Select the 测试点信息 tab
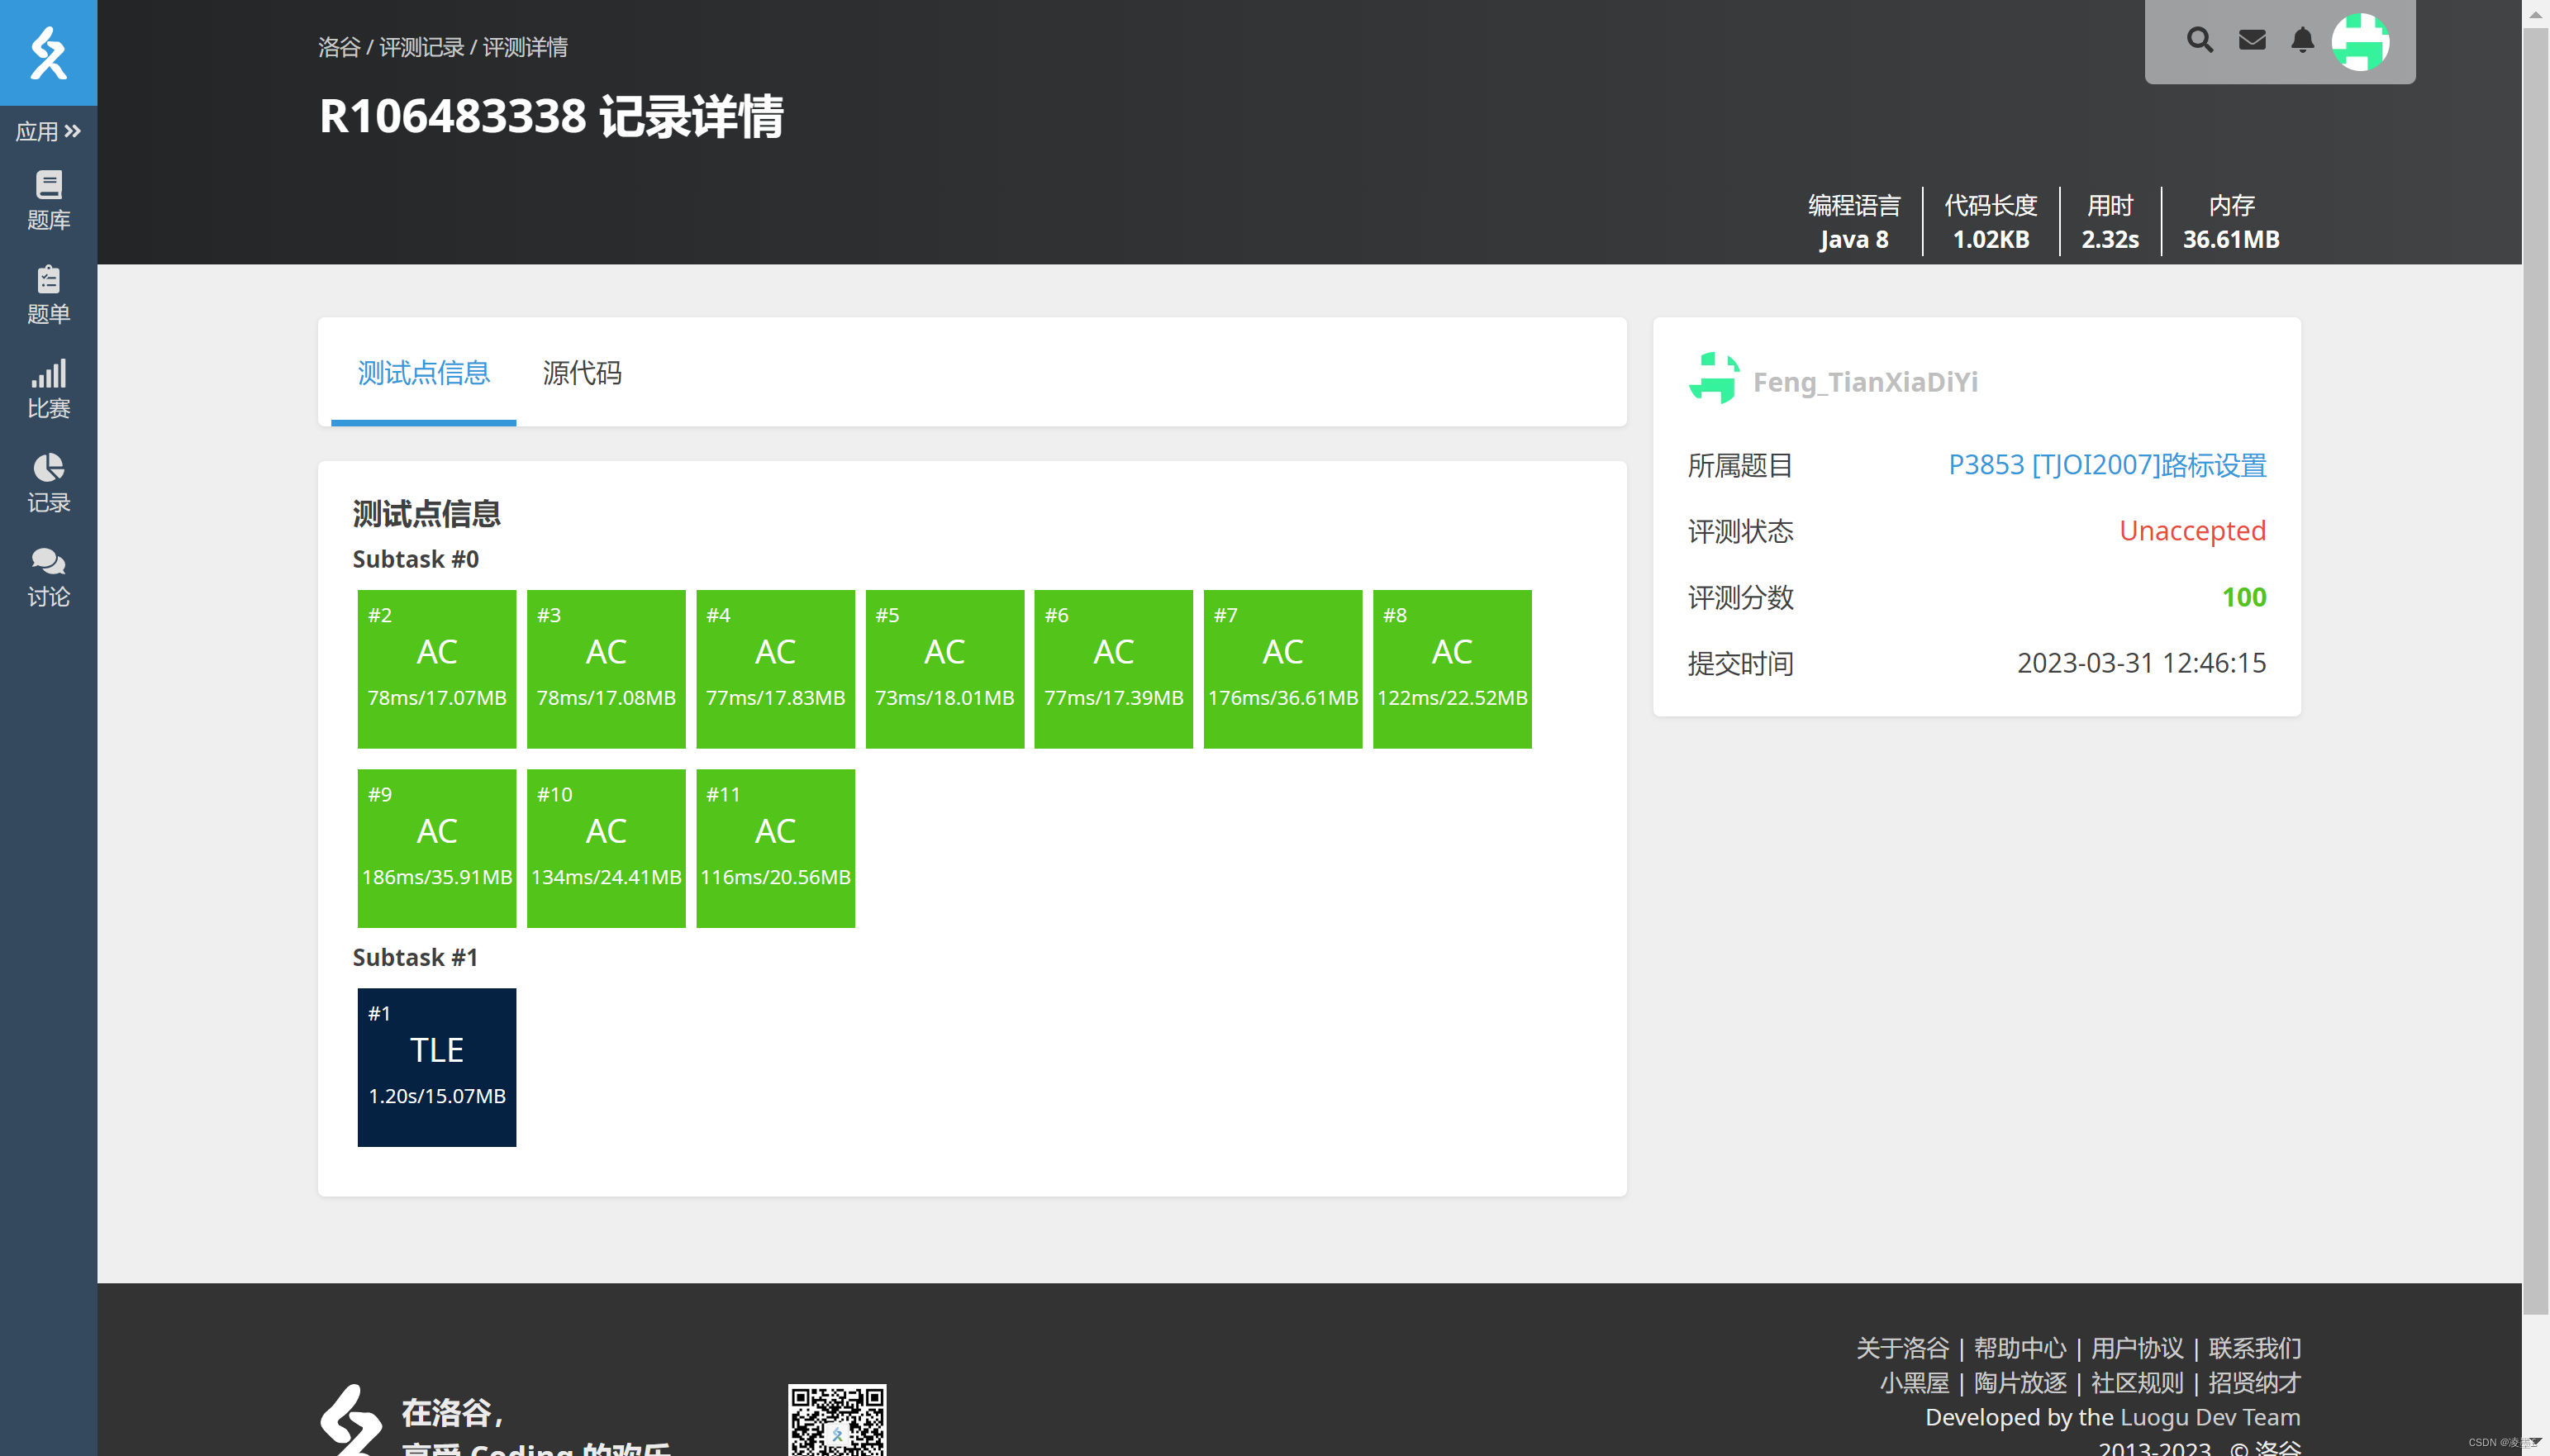Image resolution: width=2550 pixels, height=1456 pixels. [423, 373]
